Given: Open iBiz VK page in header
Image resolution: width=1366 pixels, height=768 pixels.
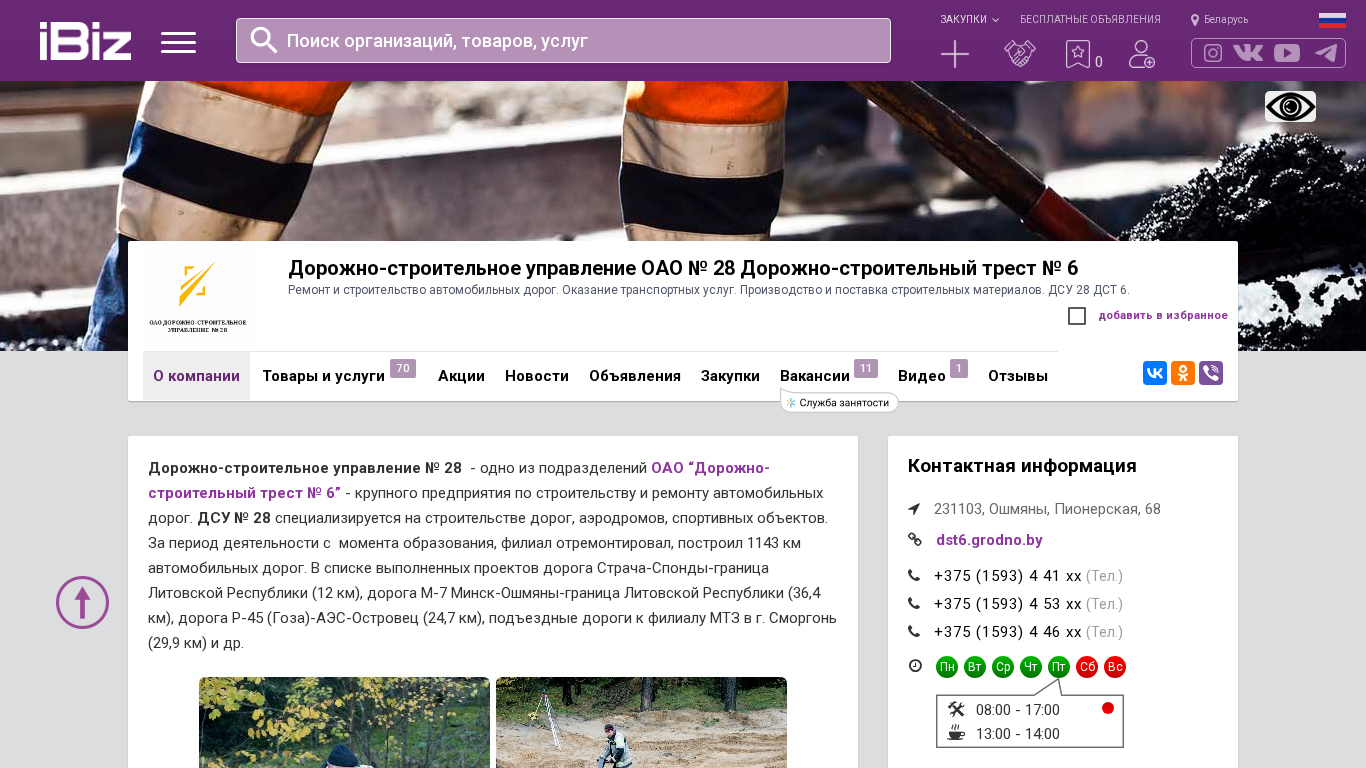Looking at the screenshot, I should click(1248, 53).
